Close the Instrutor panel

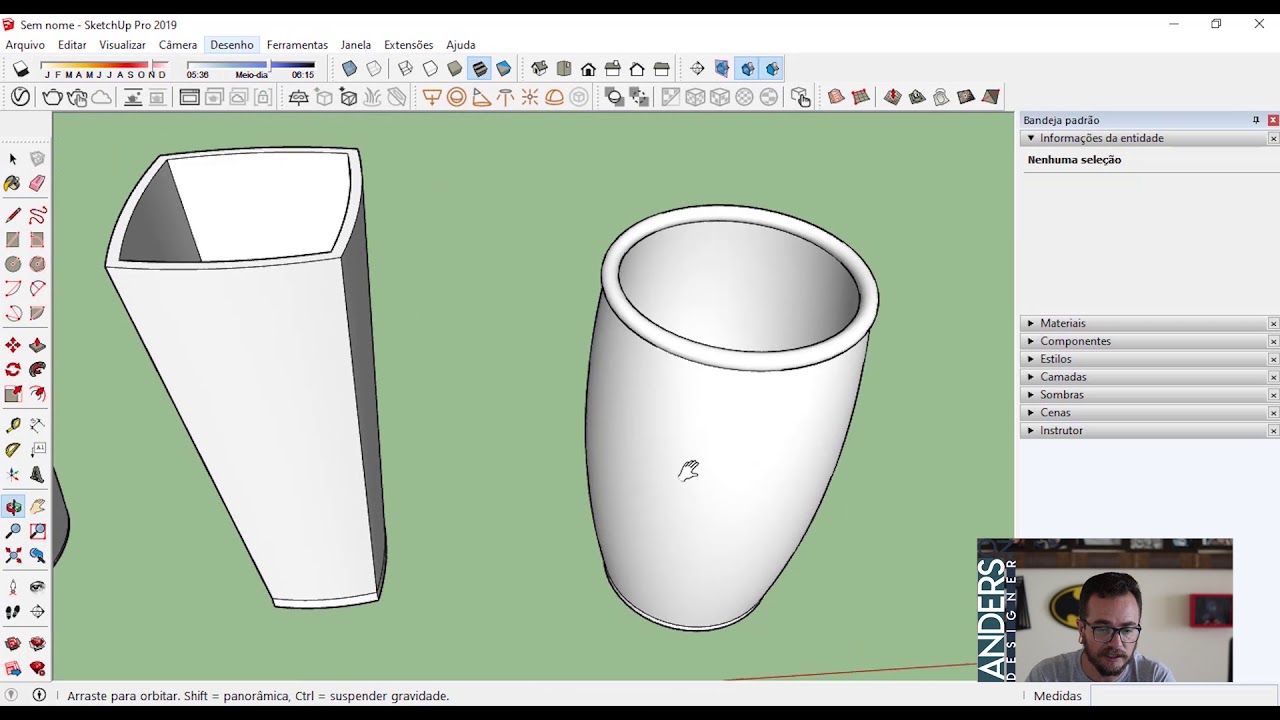coord(1273,431)
